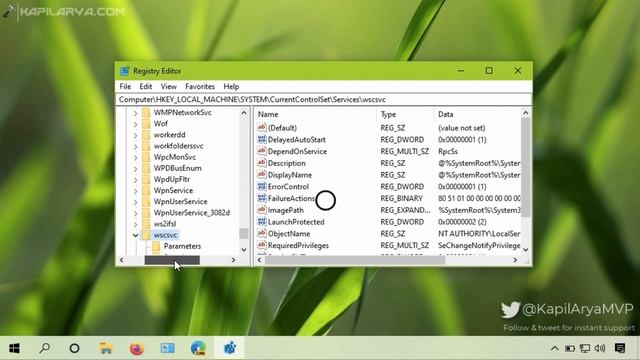
Task: Show hidden system tray icons
Action: [x=554, y=348]
